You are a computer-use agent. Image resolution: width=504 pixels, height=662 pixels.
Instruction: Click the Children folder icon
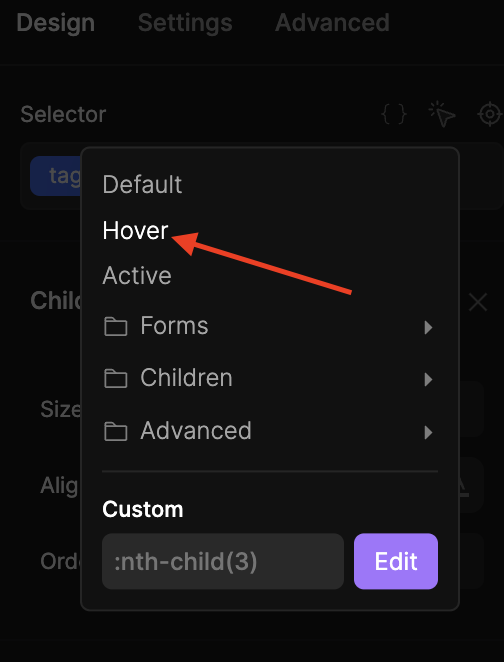116,378
